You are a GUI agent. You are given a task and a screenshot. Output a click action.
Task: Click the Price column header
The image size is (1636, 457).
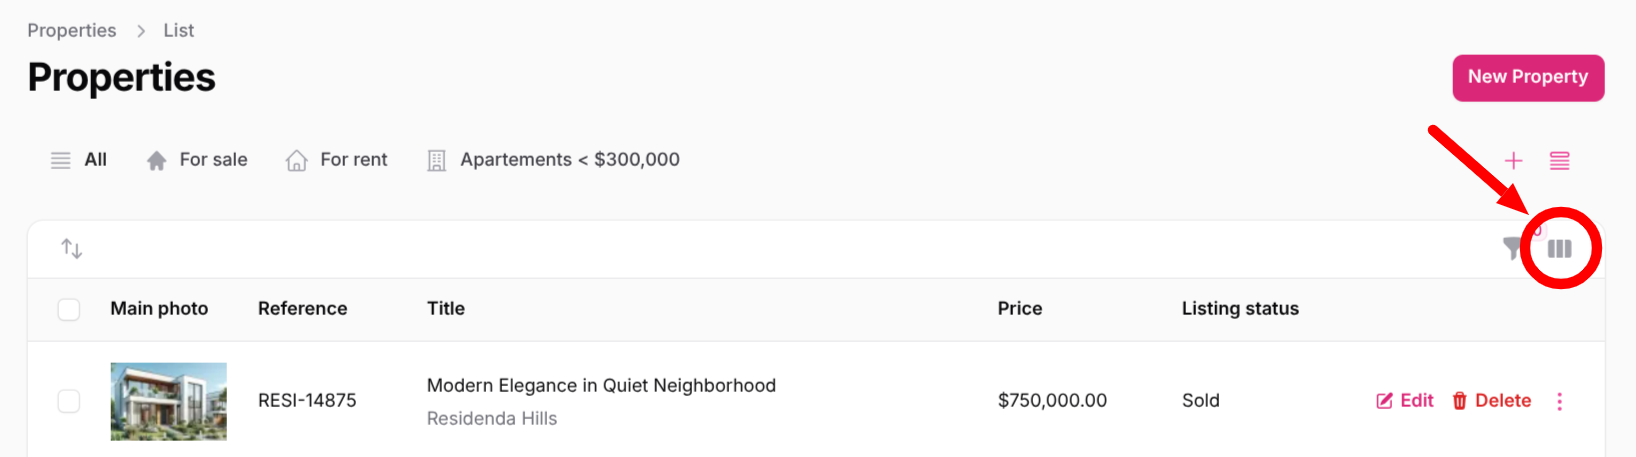pos(1019,309)
